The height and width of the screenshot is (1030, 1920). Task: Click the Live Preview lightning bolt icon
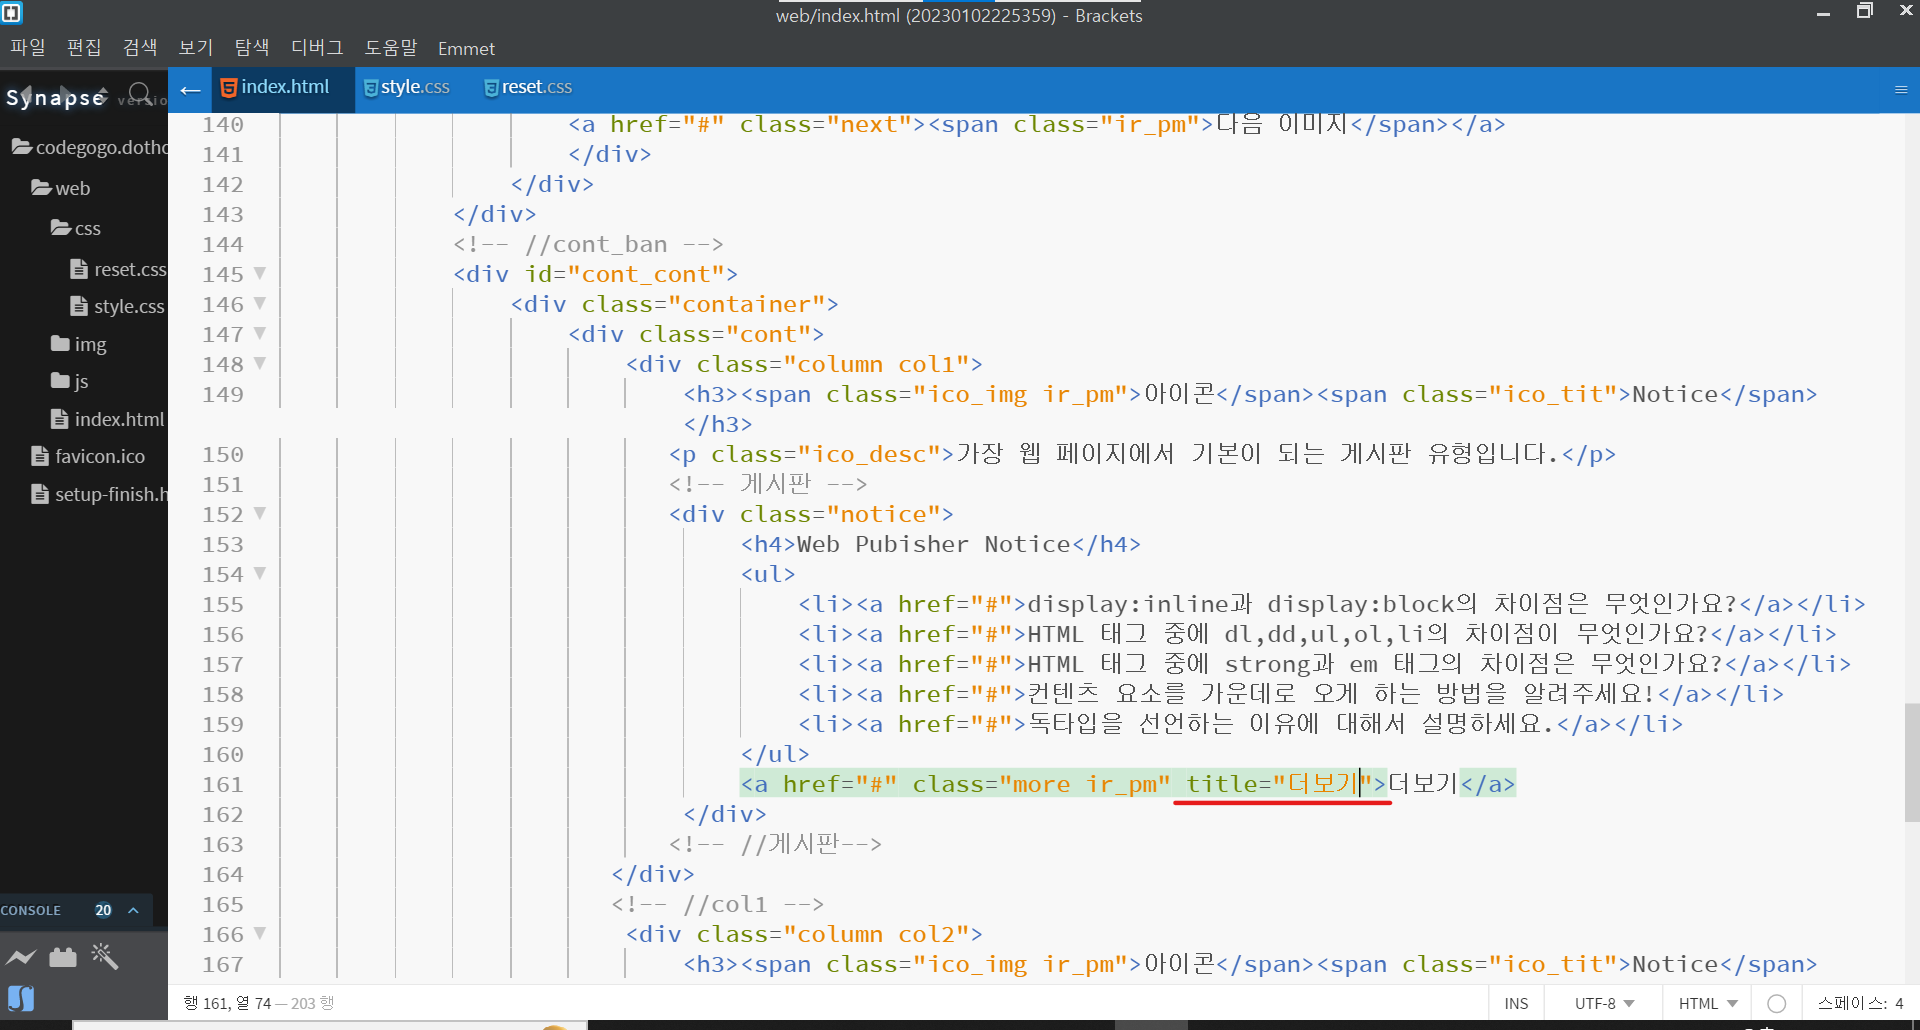(21, 957)
